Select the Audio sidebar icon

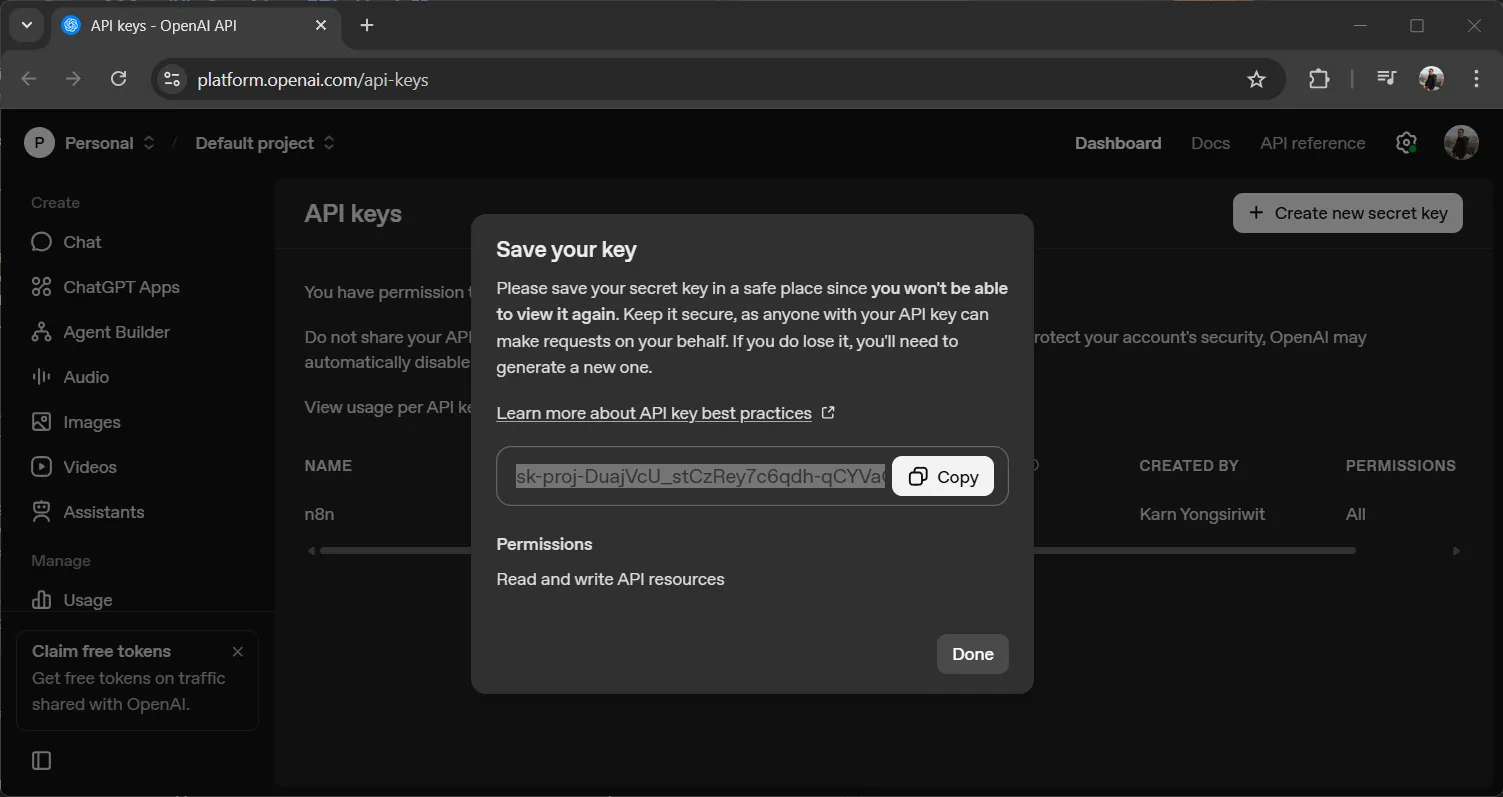click(x=41, y=377)
